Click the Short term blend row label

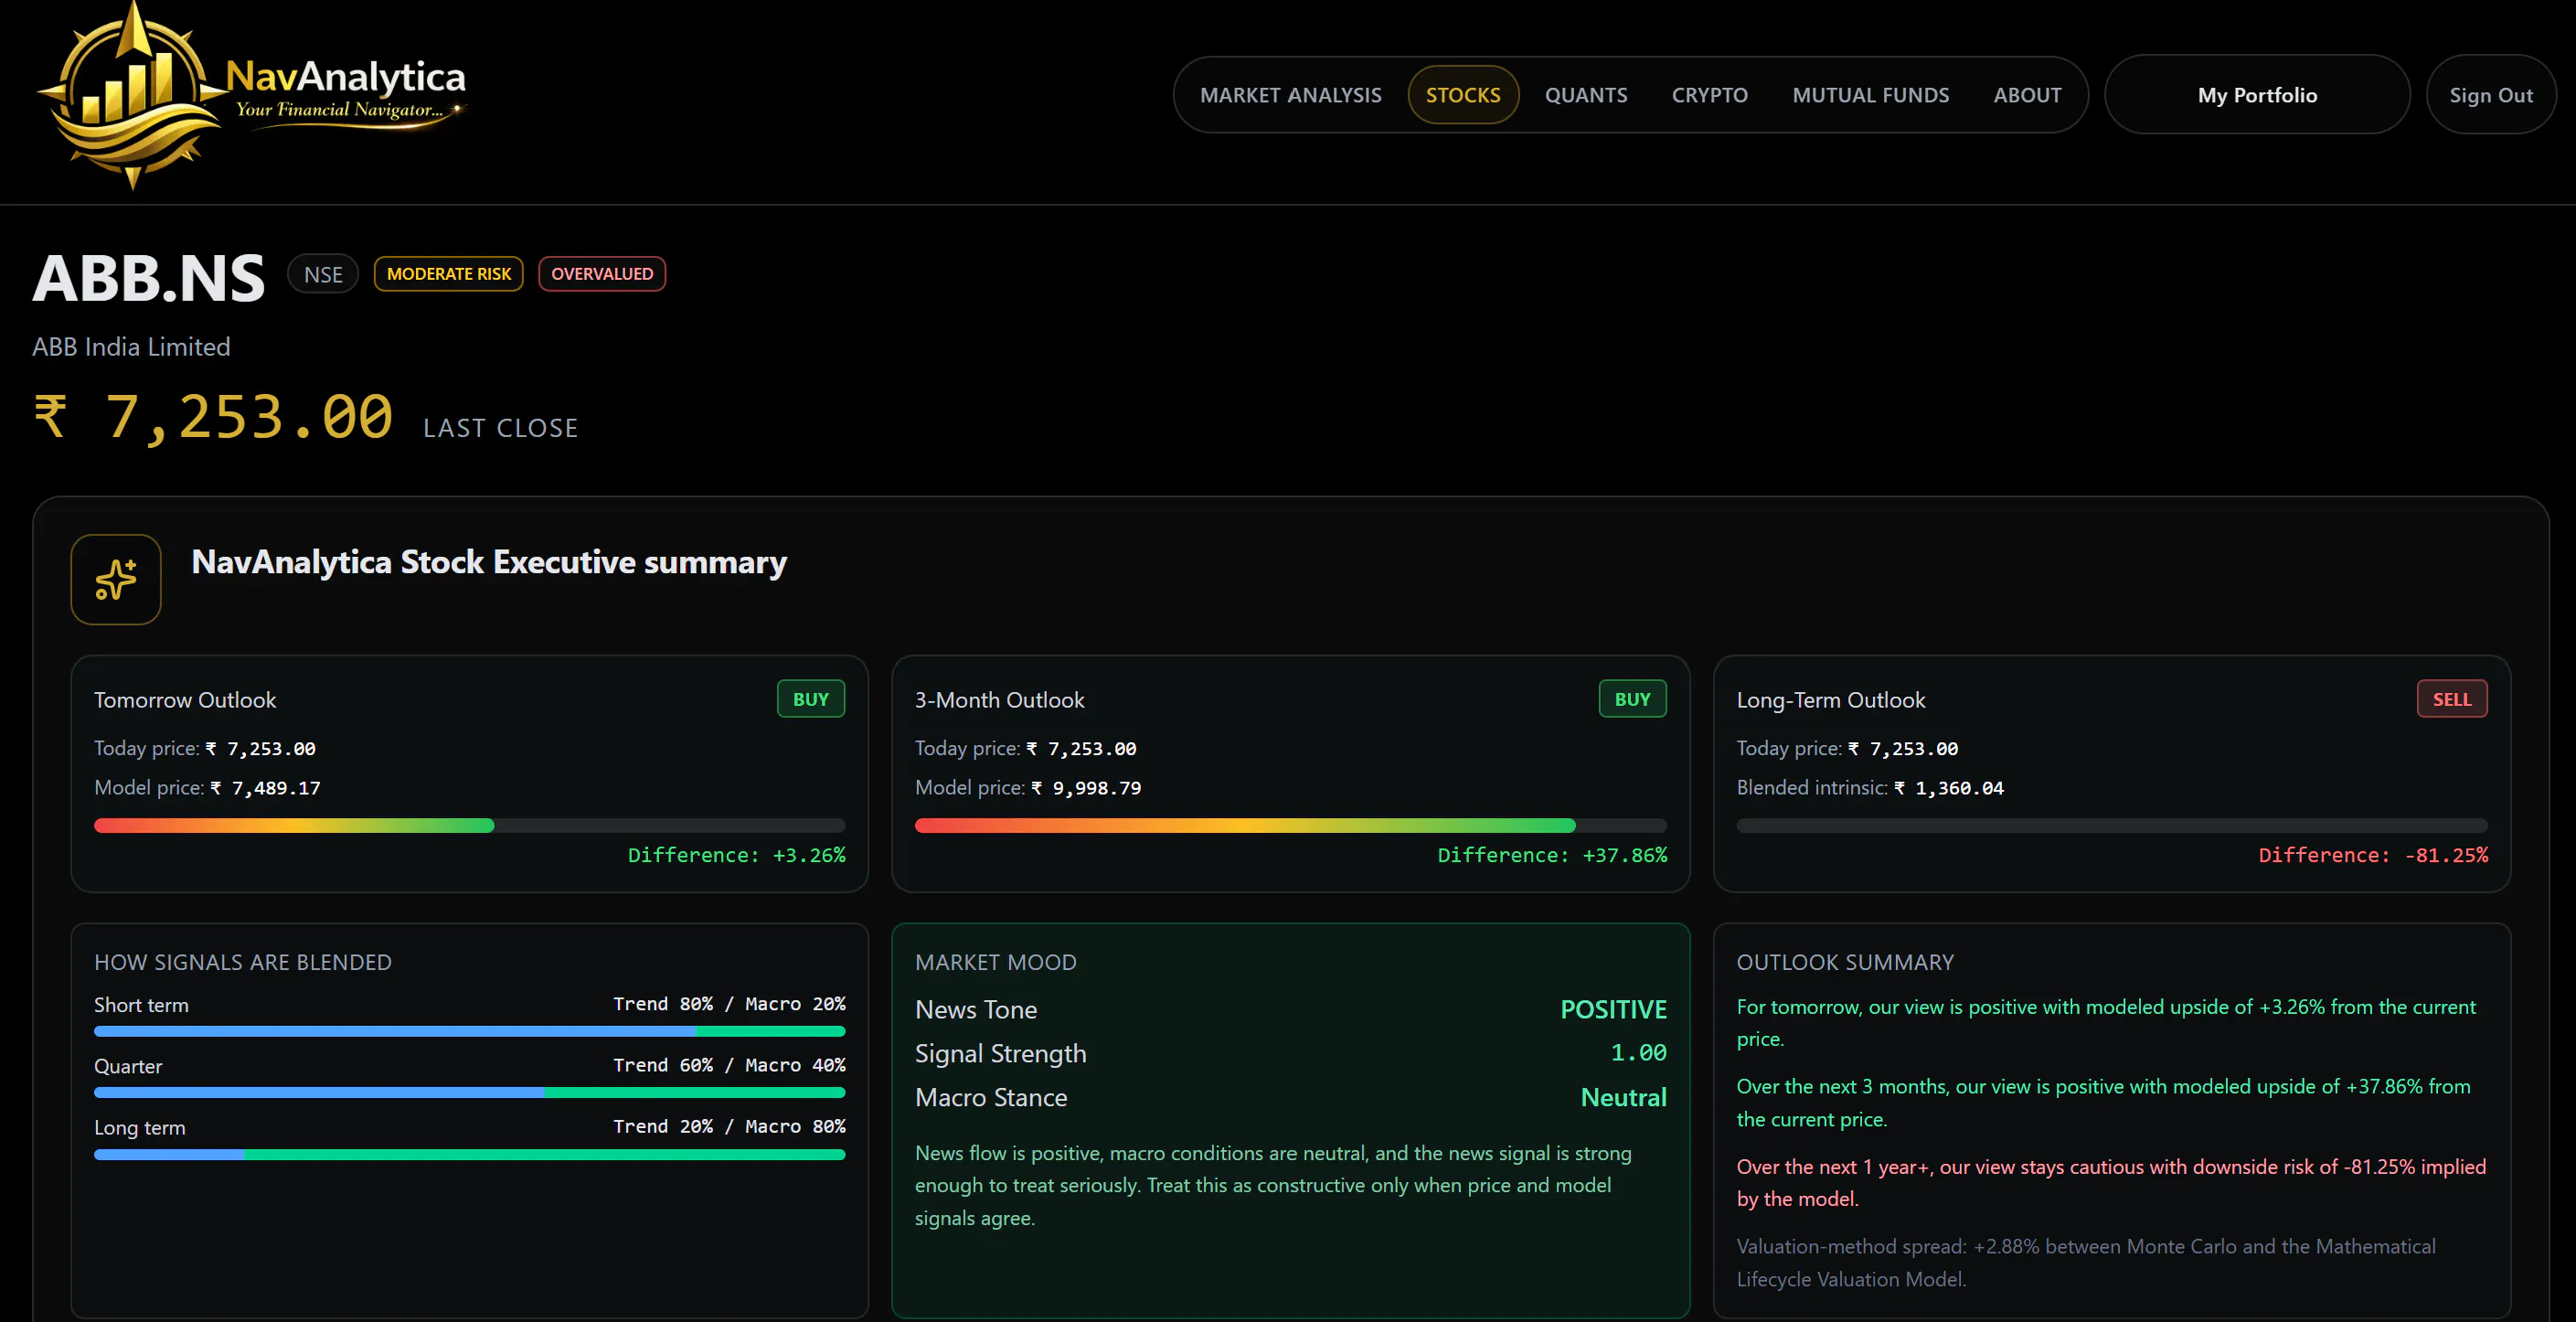pos(141,1005)
